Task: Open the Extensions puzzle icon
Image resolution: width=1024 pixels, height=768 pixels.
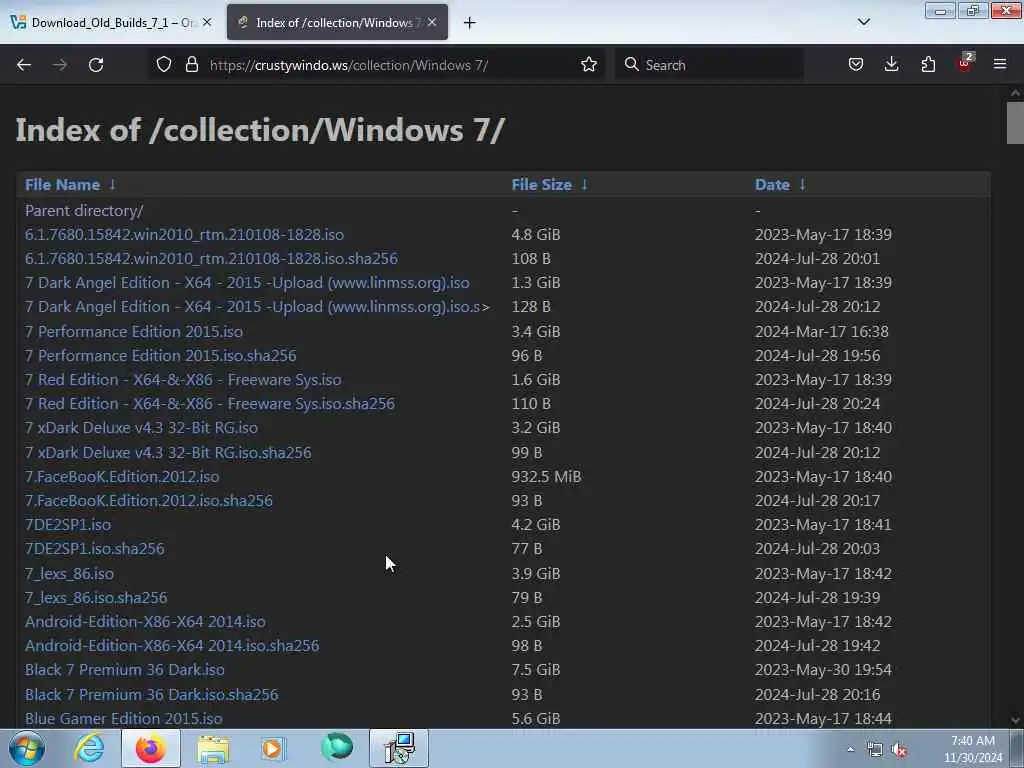Action: click(928, 65)
